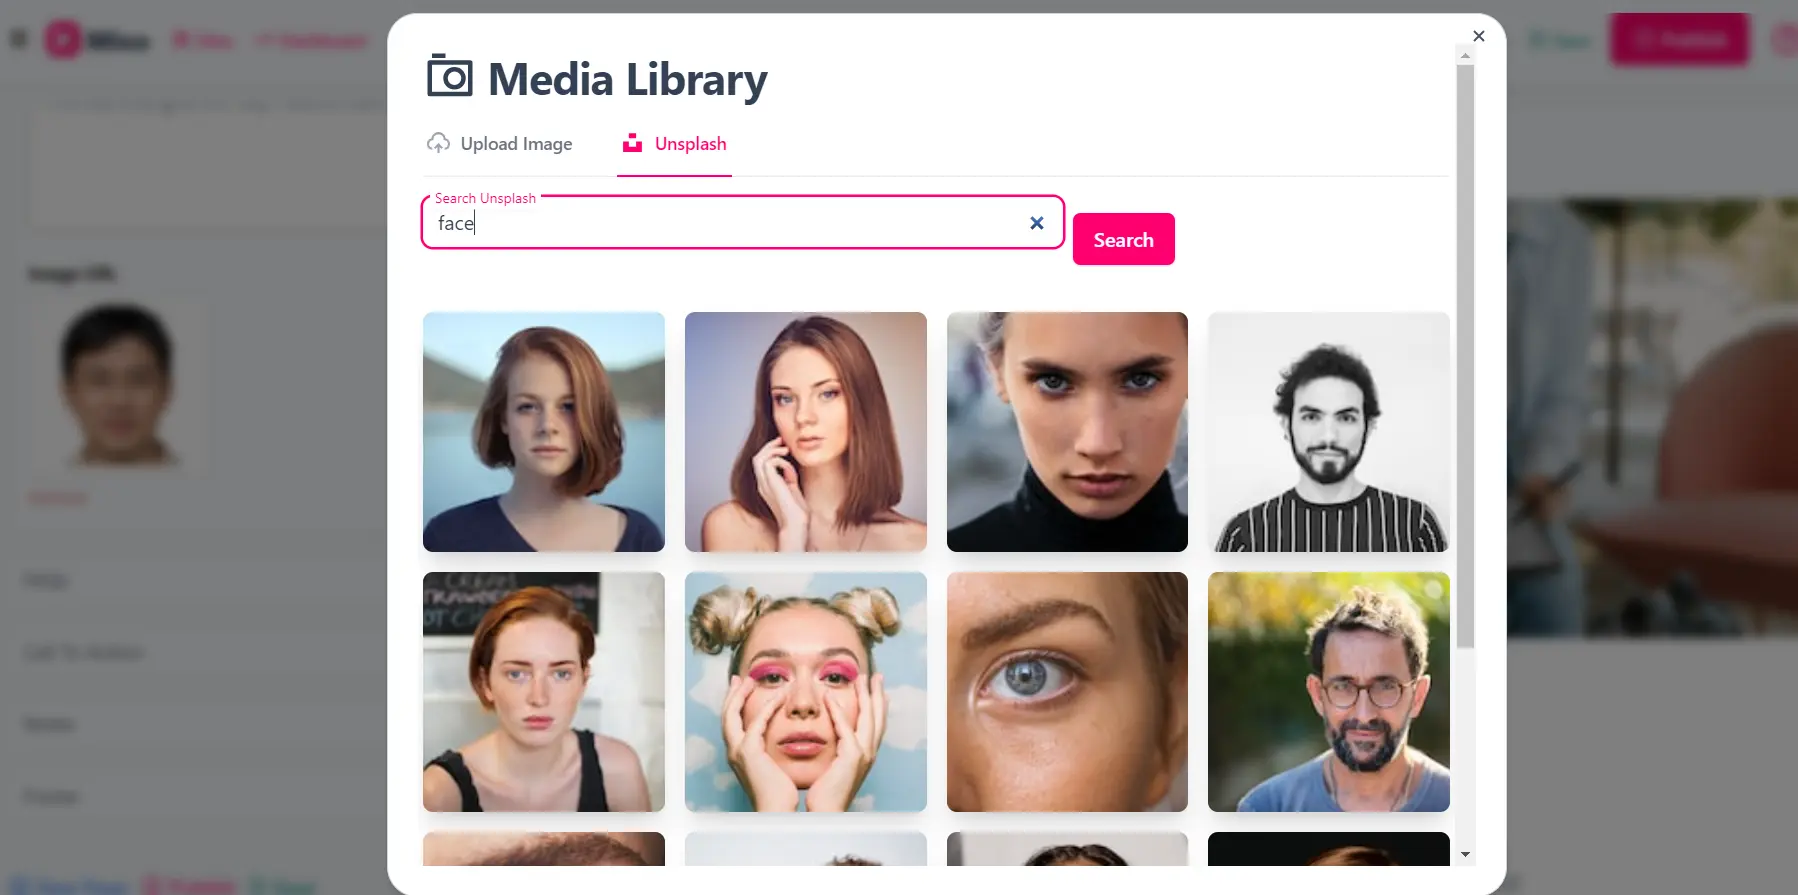This screenshot has width=1798, height=895.
Task: Click scrollbar down arrow in dialog
Action: click(1465, 855)
